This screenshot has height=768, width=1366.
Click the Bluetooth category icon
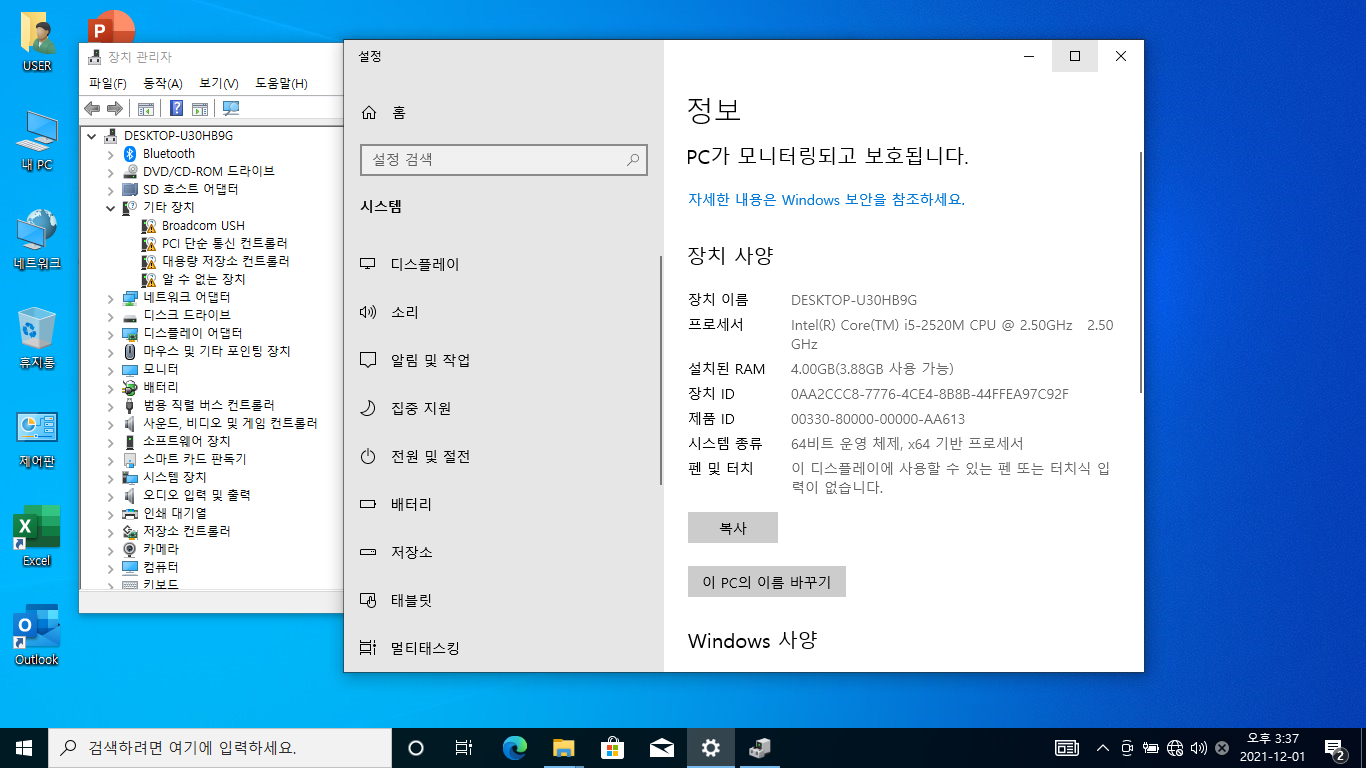pyautogui.click(x=130, y=153)
